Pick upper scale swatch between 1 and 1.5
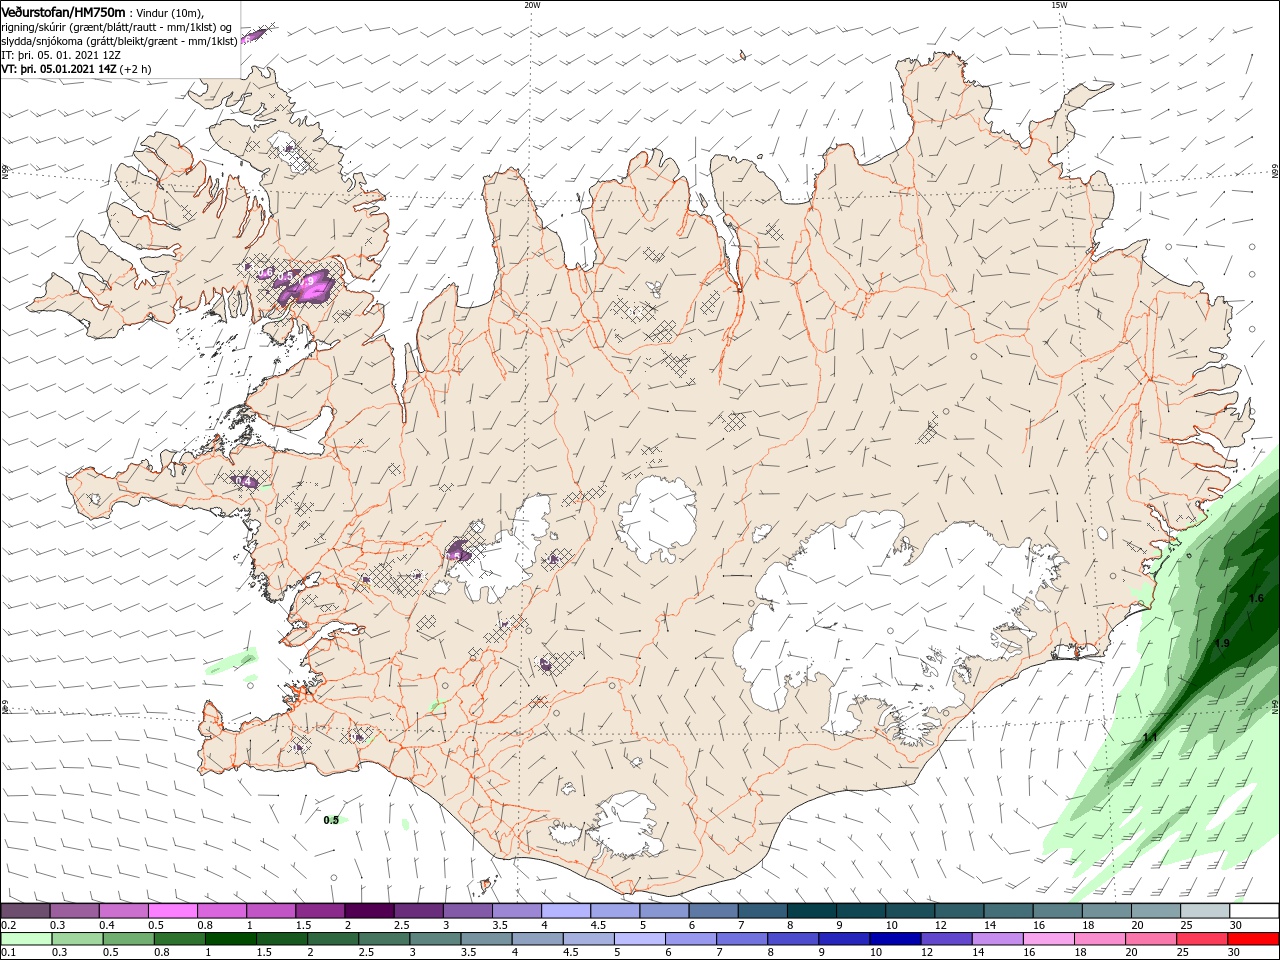Viewport: 1280px width, 960px height. [x=270, y=911]
